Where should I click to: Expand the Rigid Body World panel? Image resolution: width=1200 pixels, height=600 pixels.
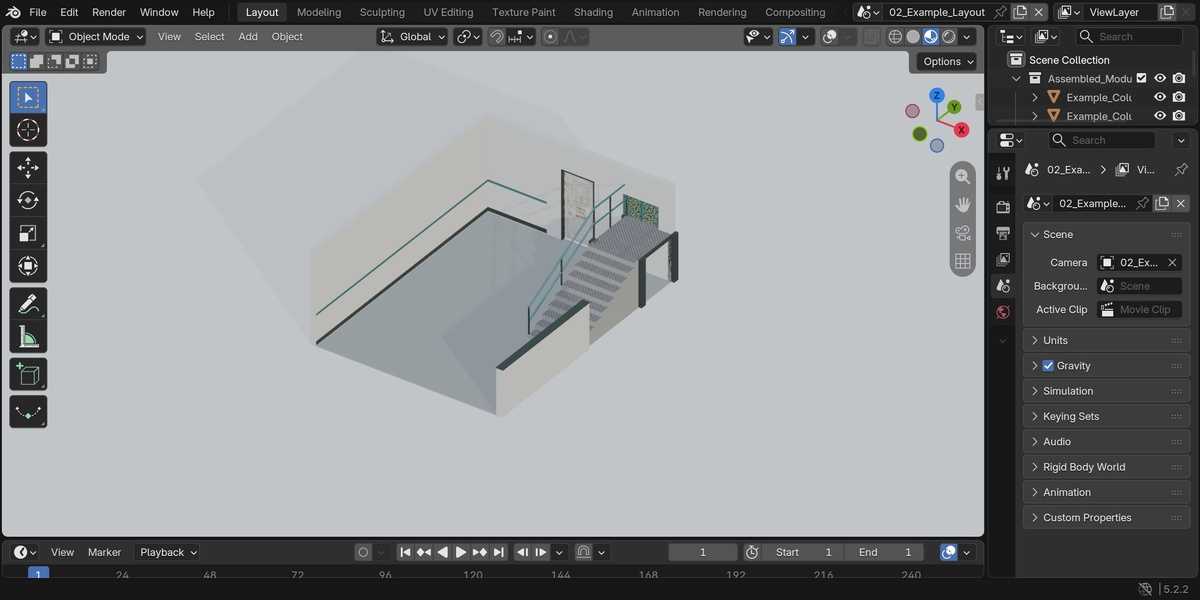click(1106, 467)
